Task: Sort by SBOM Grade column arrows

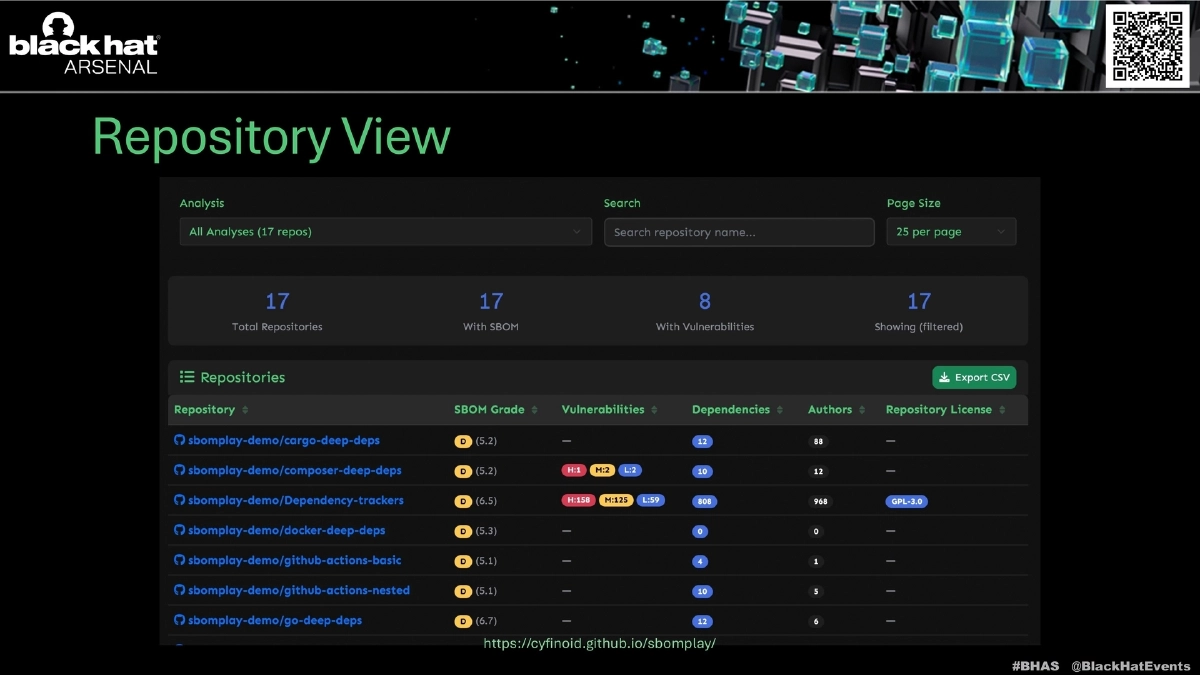Action: tap(534, 410)
